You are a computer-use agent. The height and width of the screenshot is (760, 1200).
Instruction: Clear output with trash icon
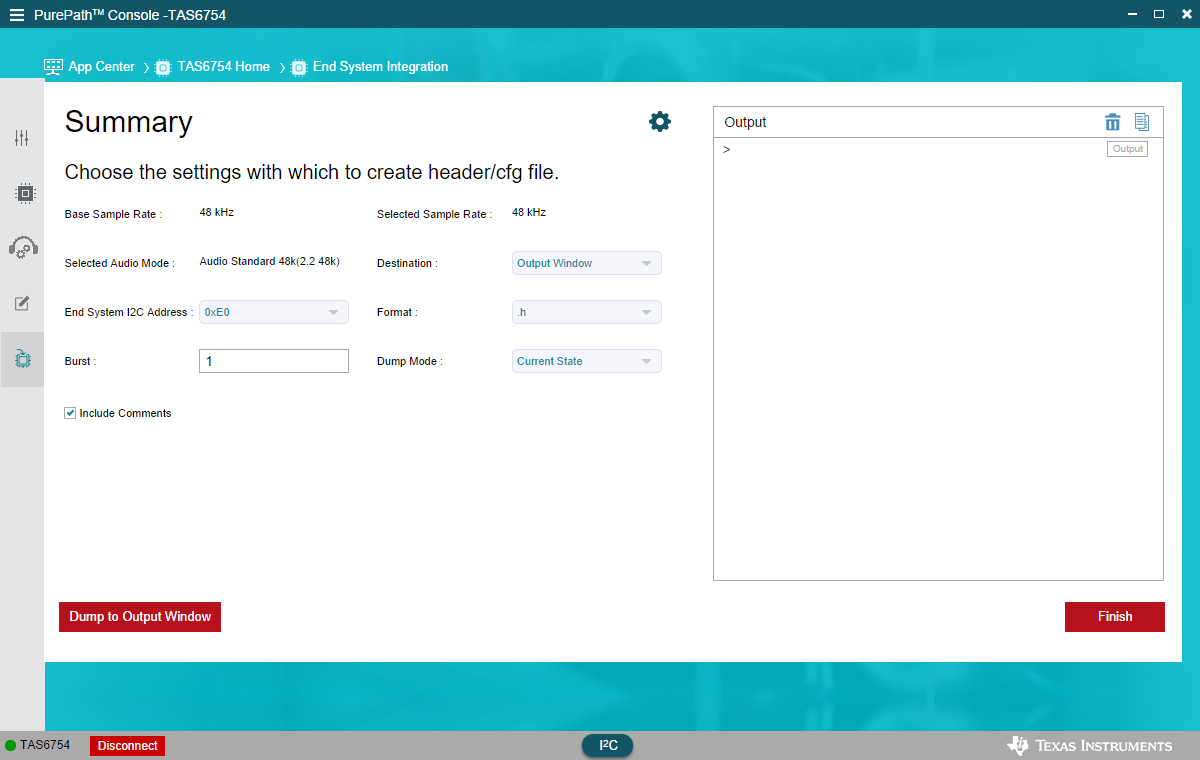click(x=1112, y=122)
